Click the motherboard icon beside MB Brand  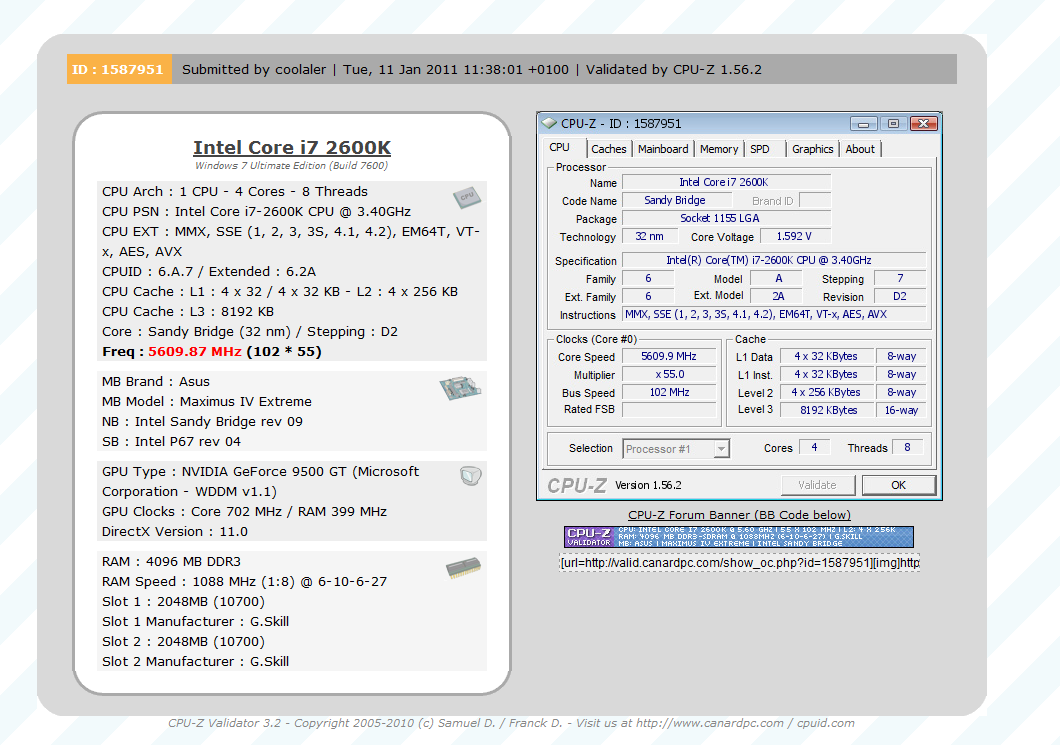coord(460,388)
